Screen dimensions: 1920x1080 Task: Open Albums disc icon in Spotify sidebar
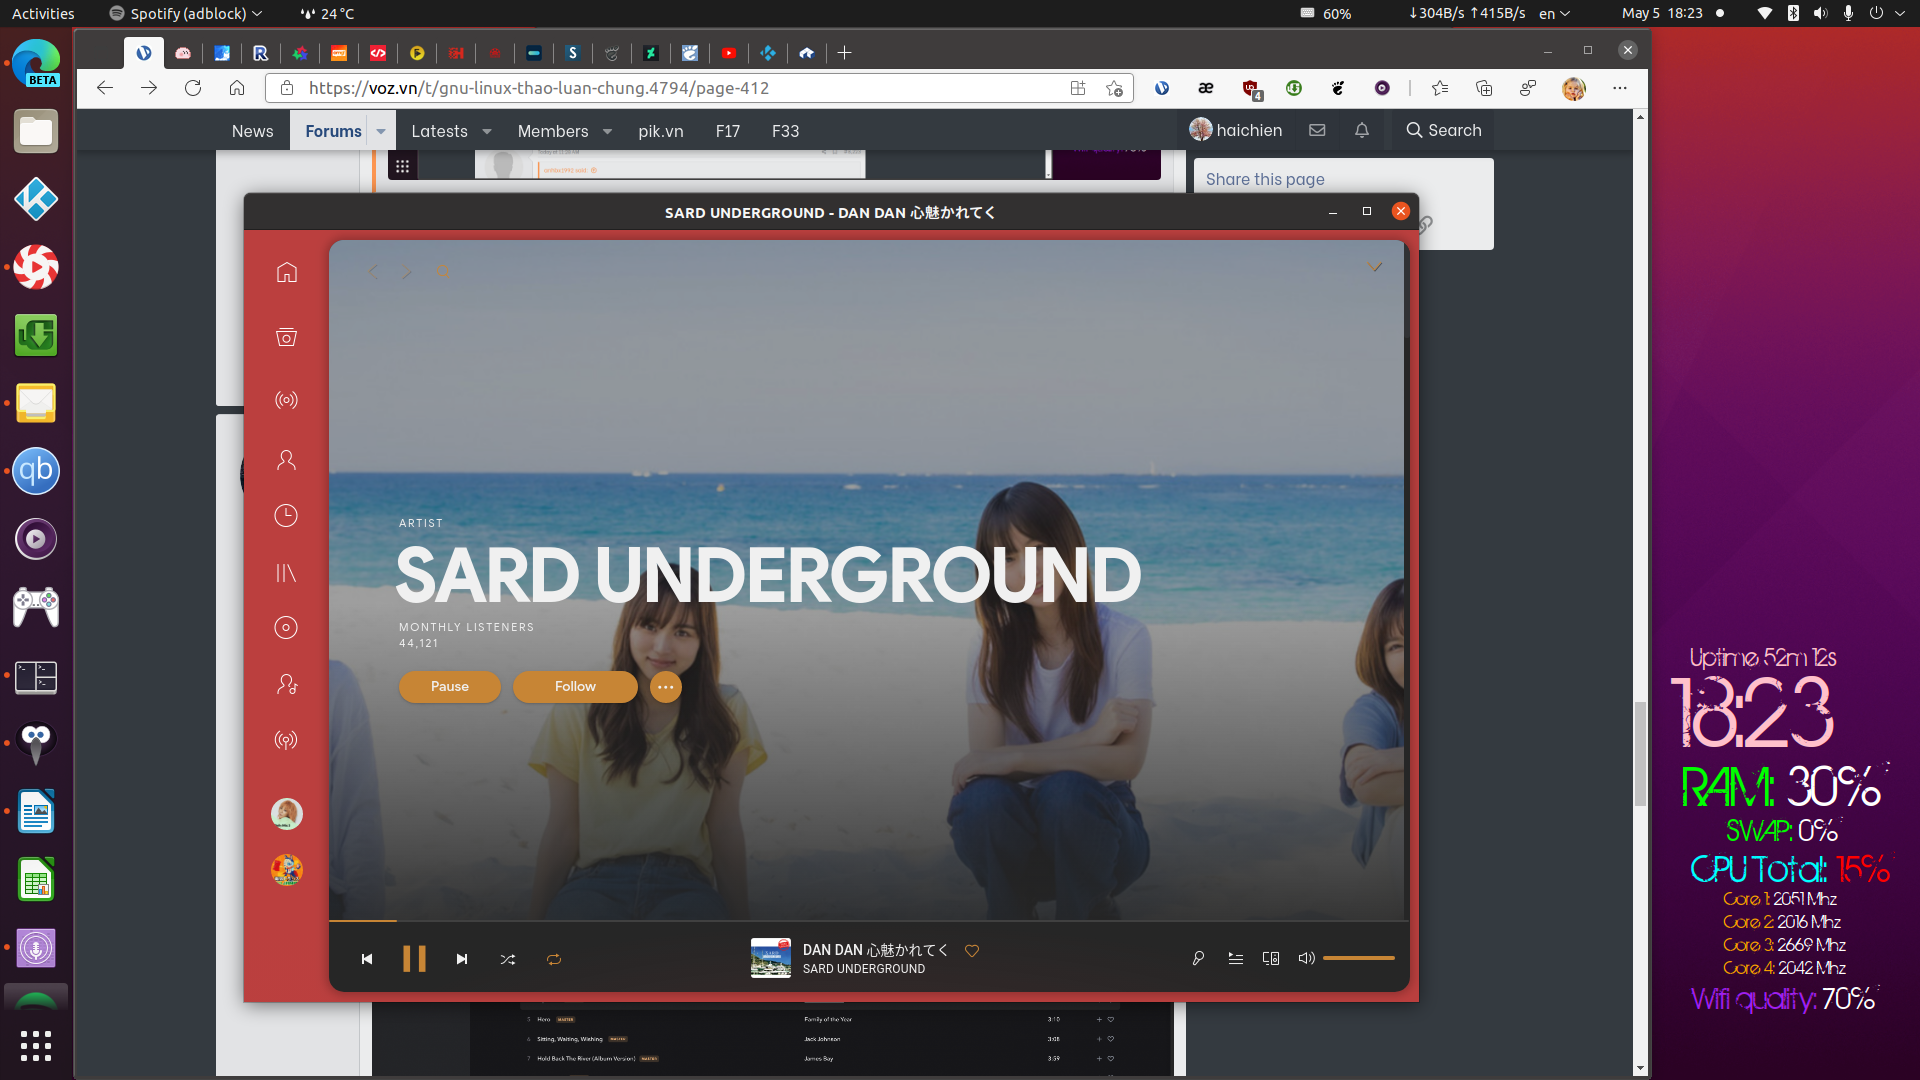[x=286, y=628]
